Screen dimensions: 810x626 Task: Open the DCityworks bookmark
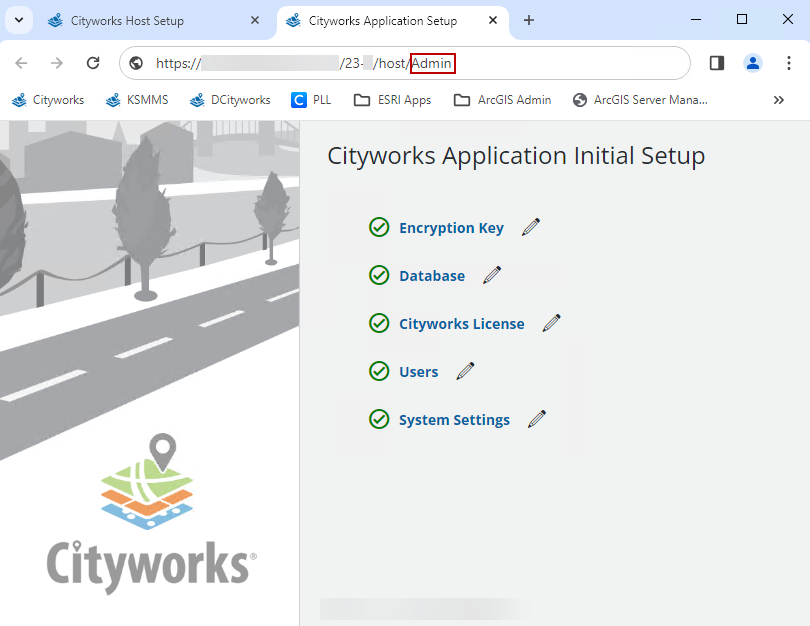tap(230, 100)
